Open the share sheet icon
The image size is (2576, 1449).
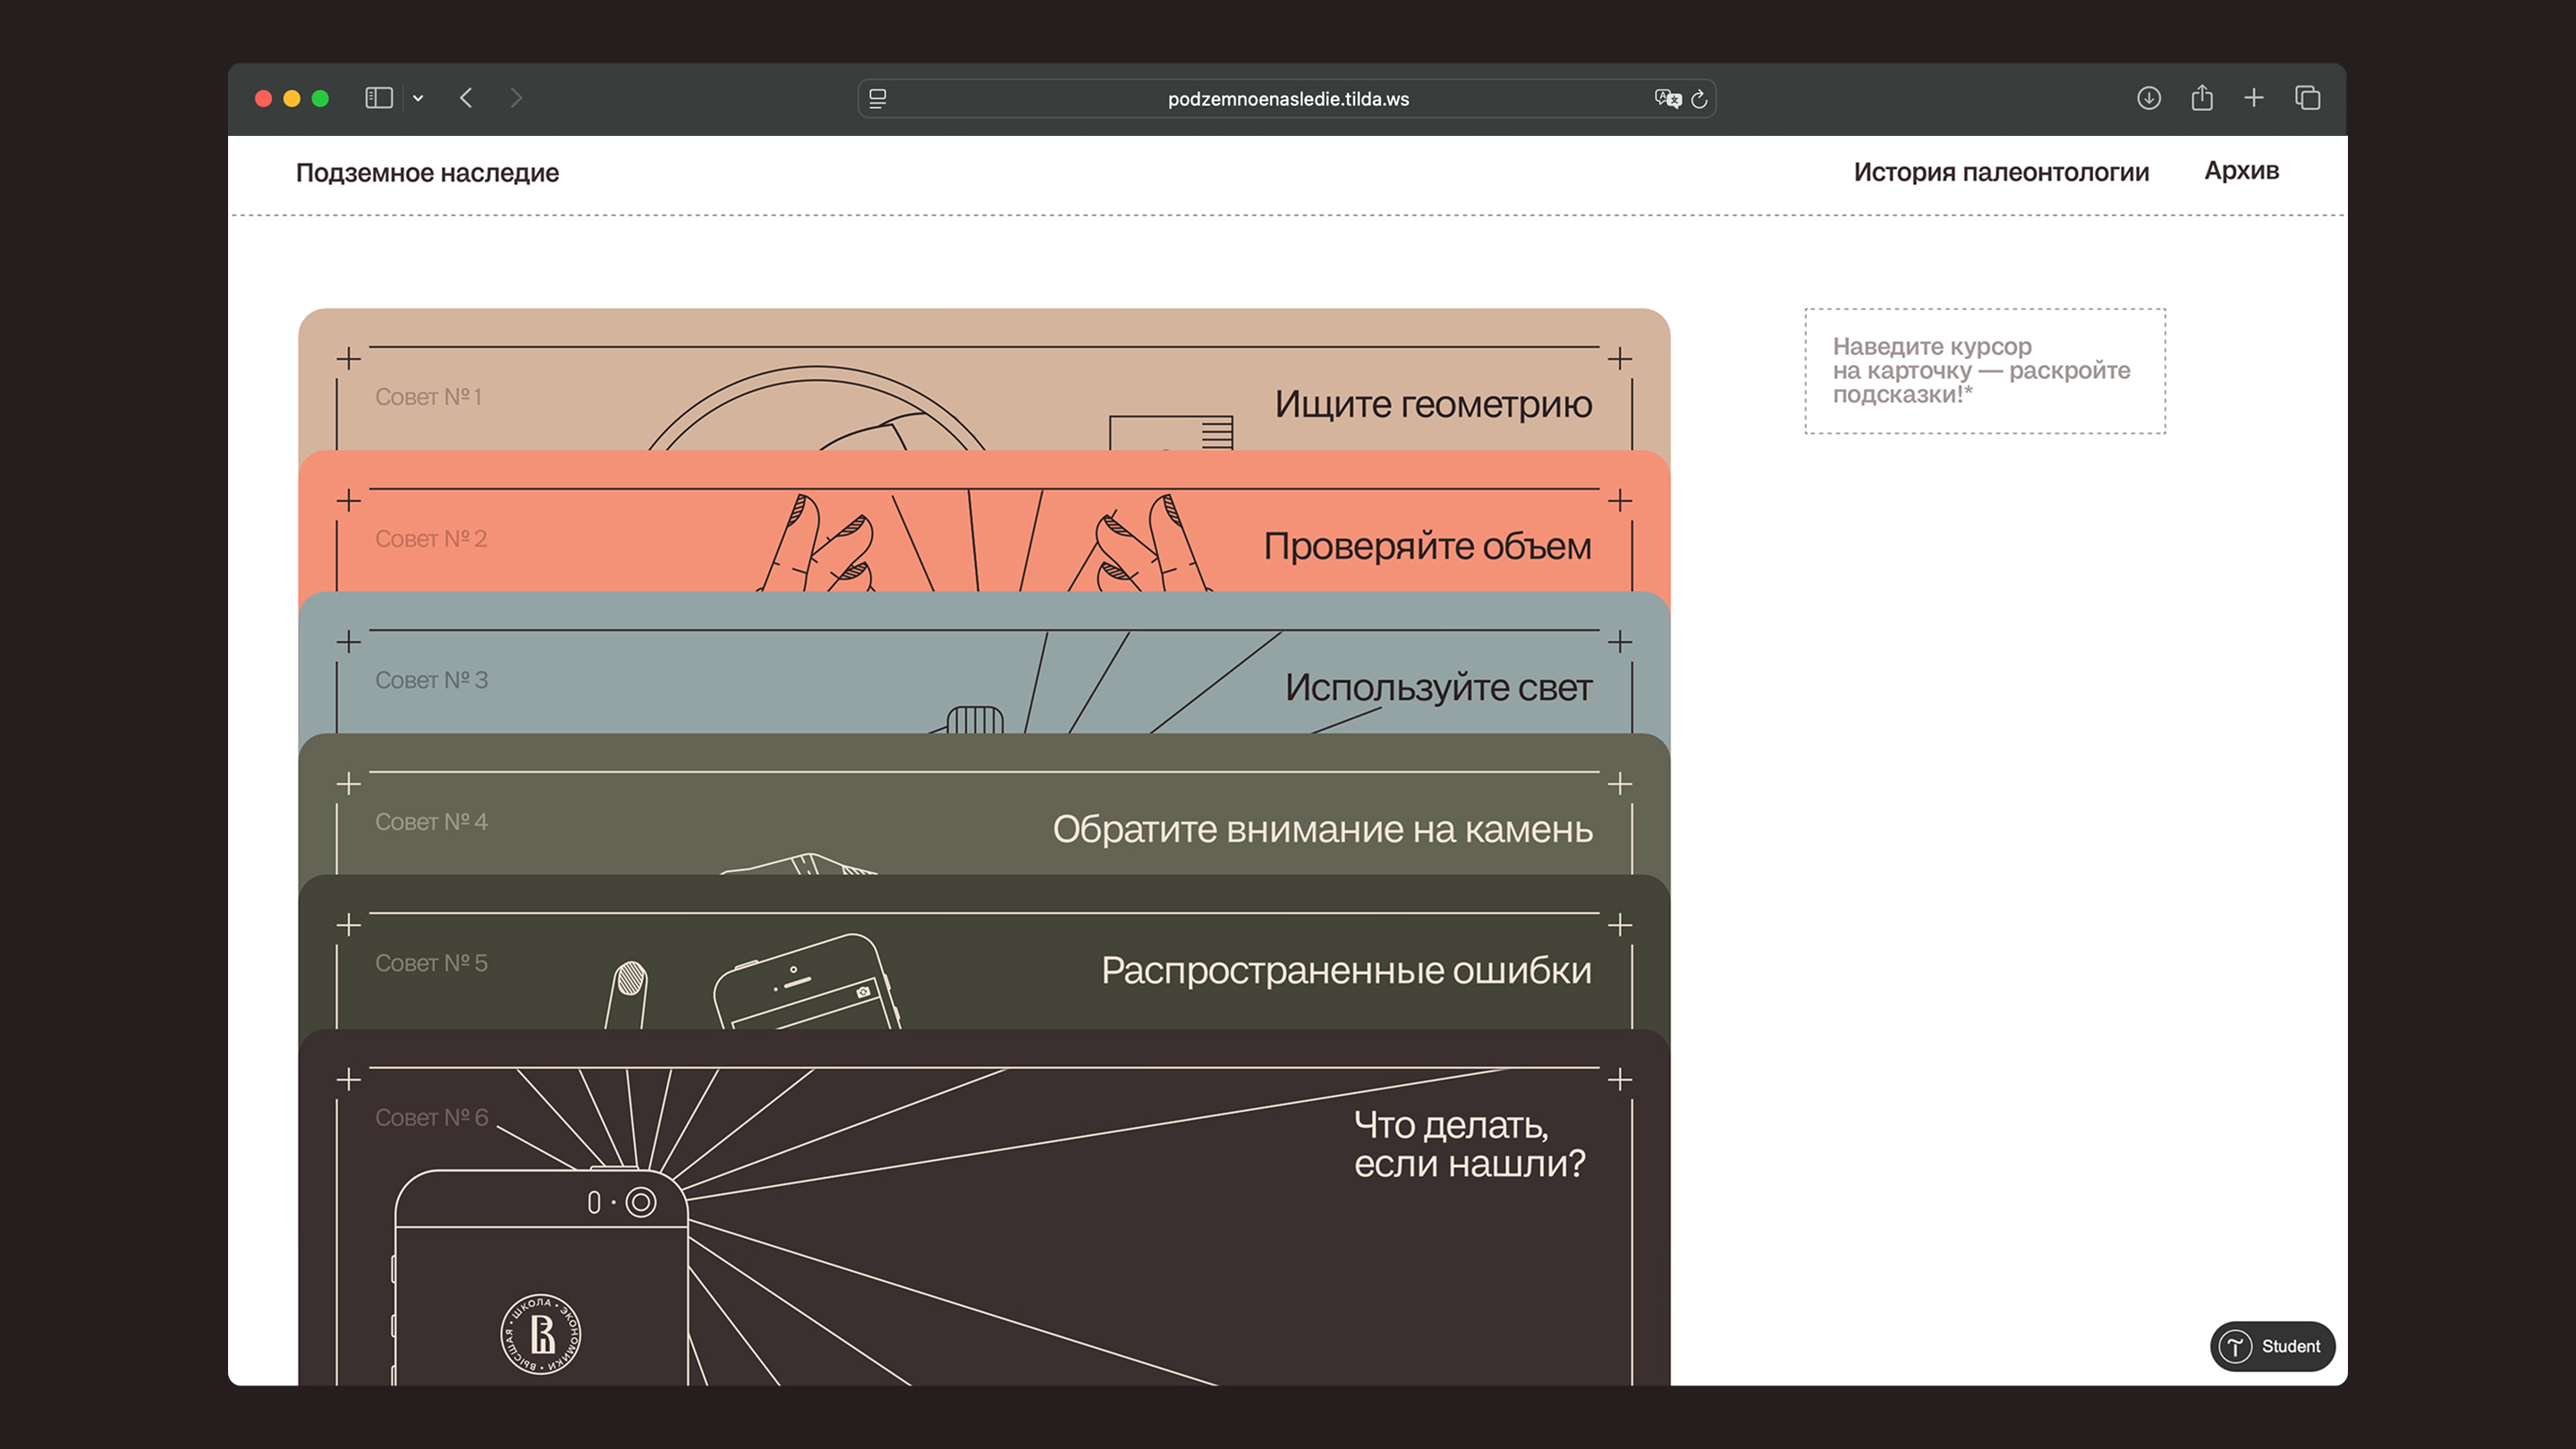(2202, 98)
